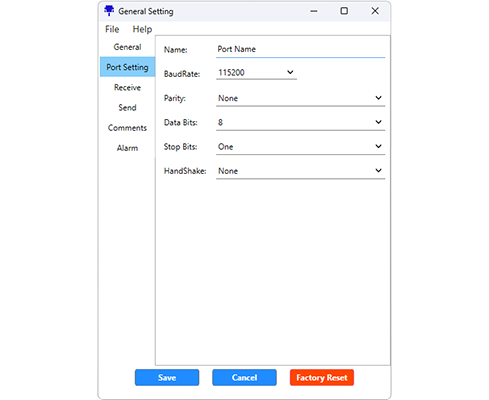Maximize the General Setting window
Screen dimensions: 489x400
[x=344, y=11]
